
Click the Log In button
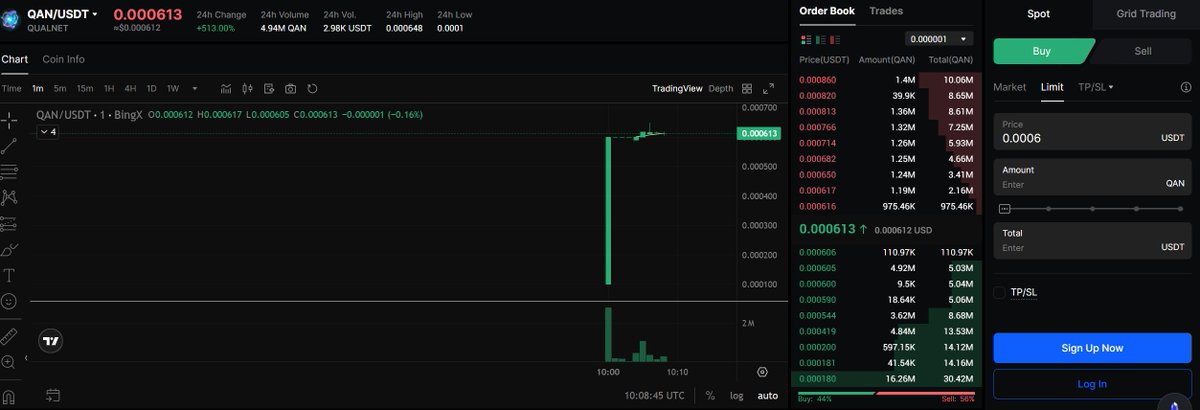(x=1092, y=384)
